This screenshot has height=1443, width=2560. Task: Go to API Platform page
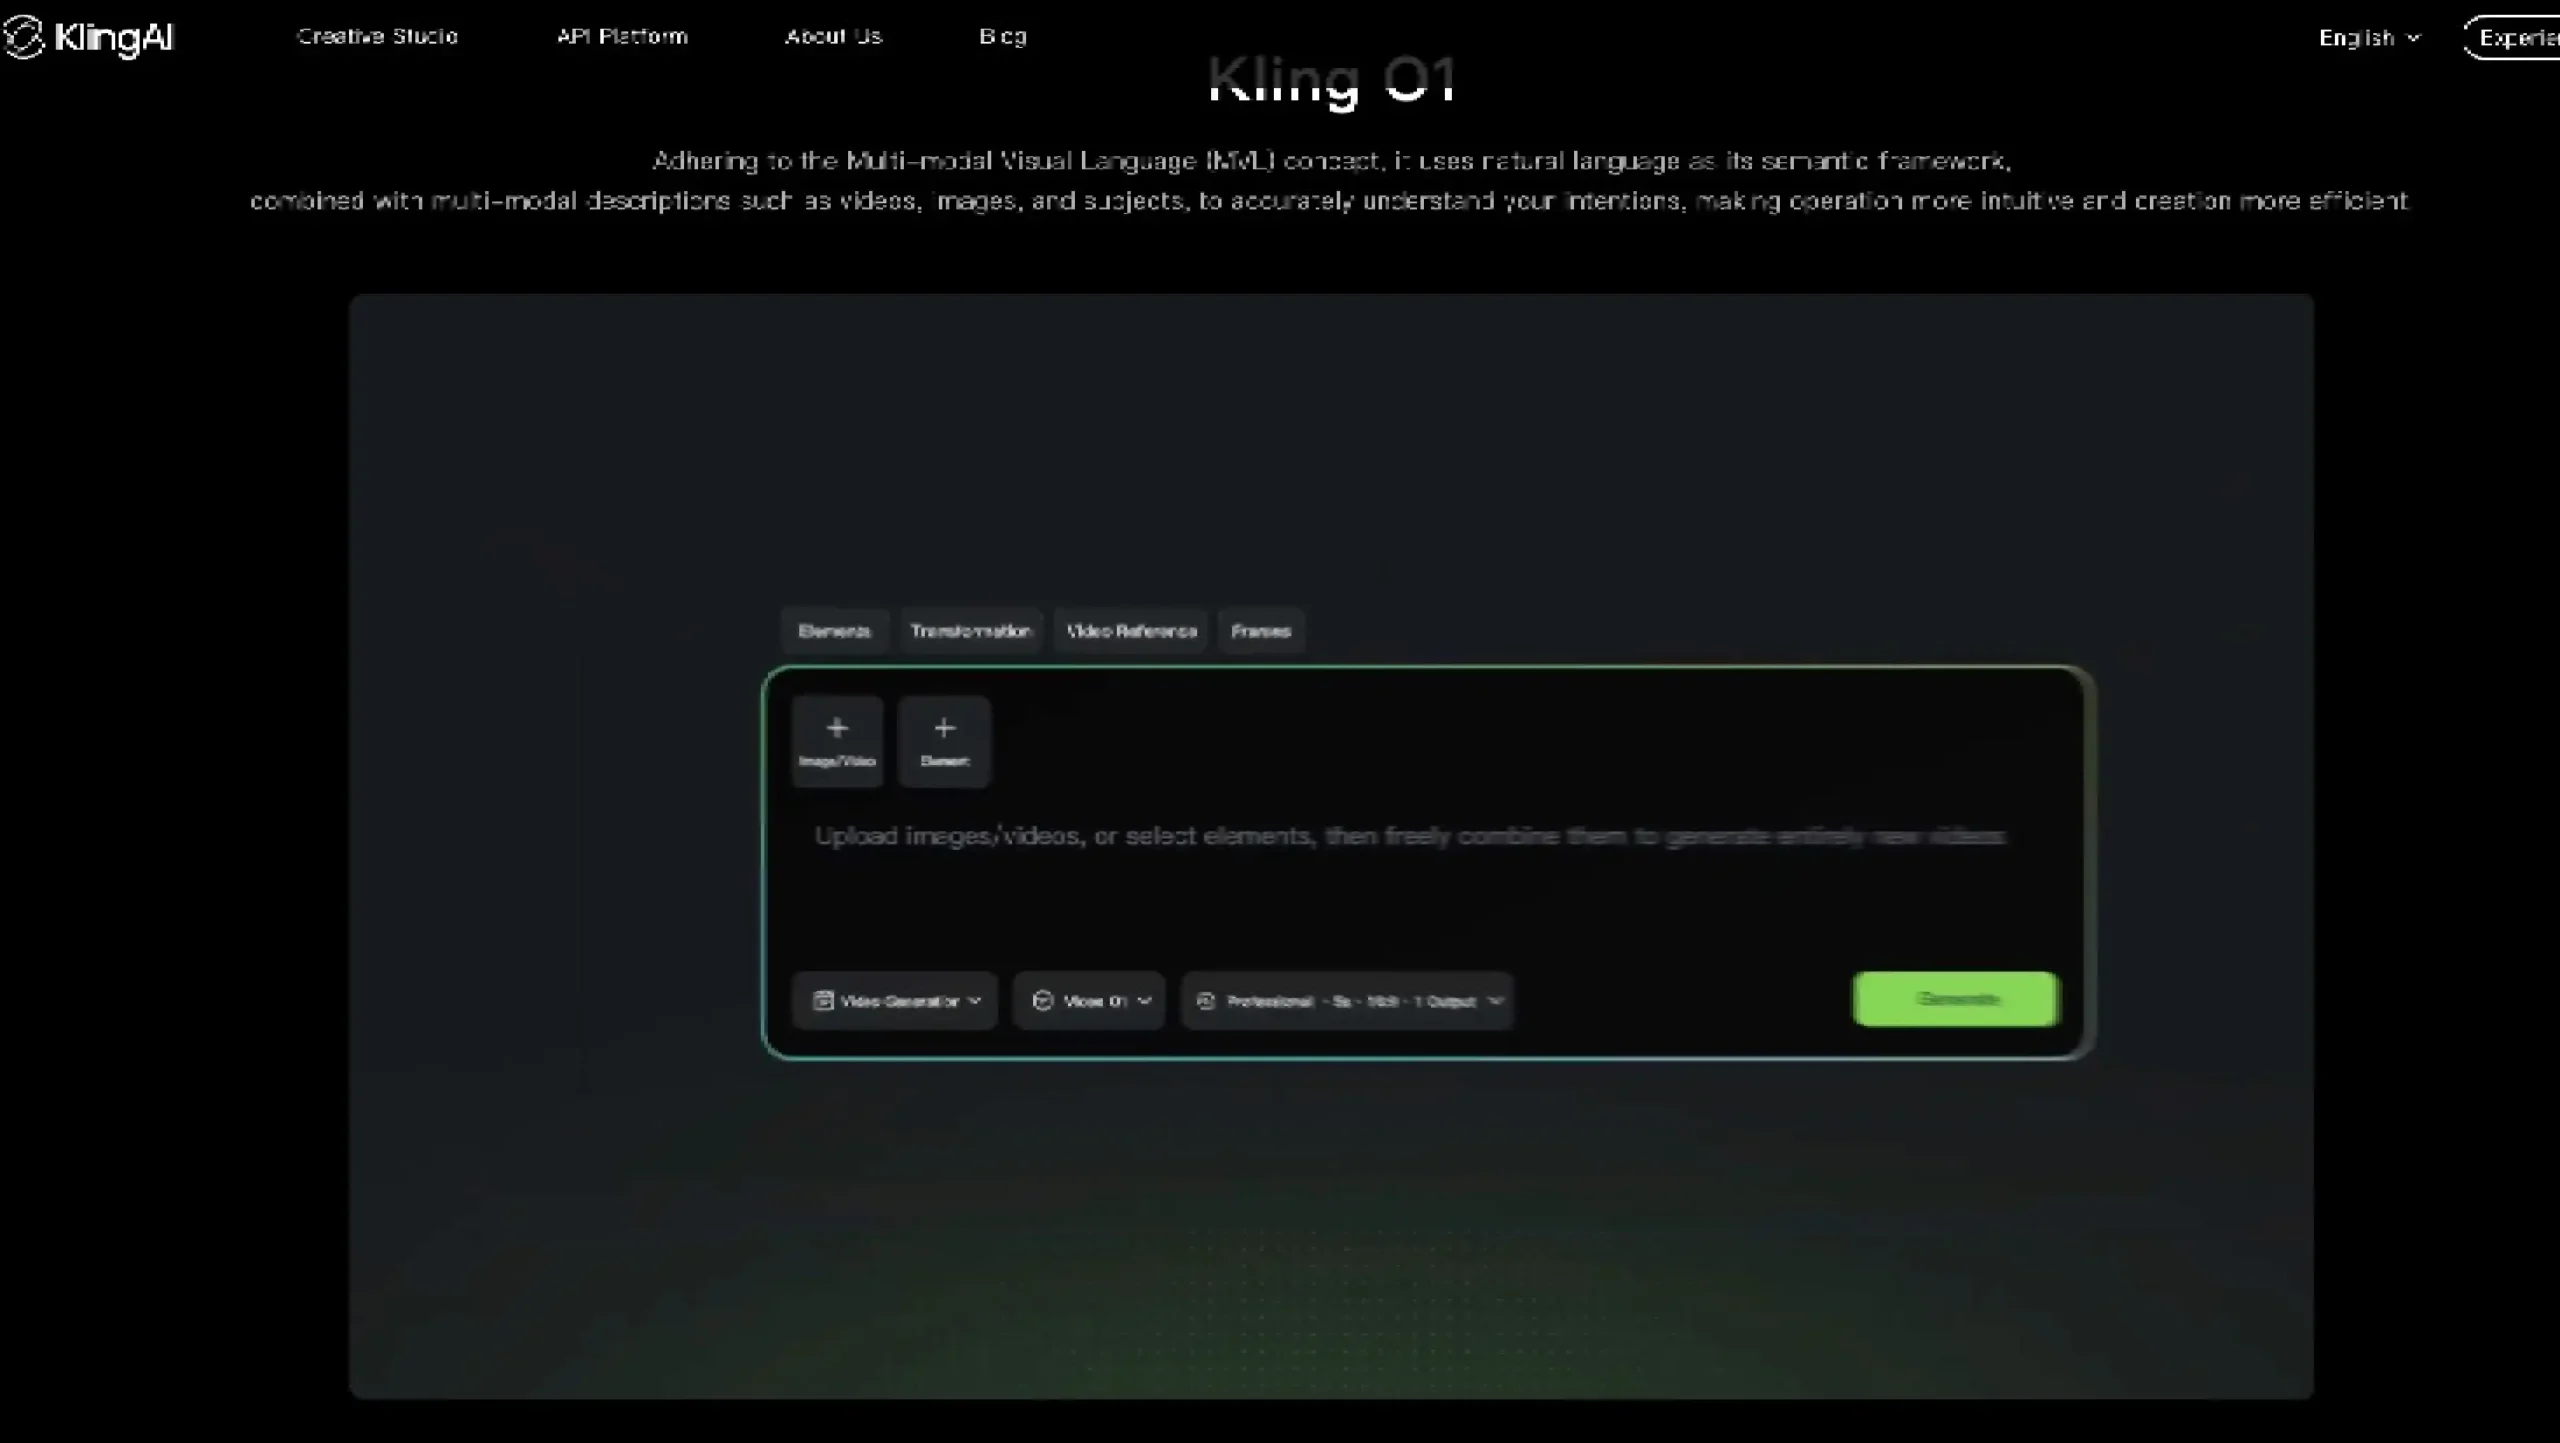click(622, 37)
